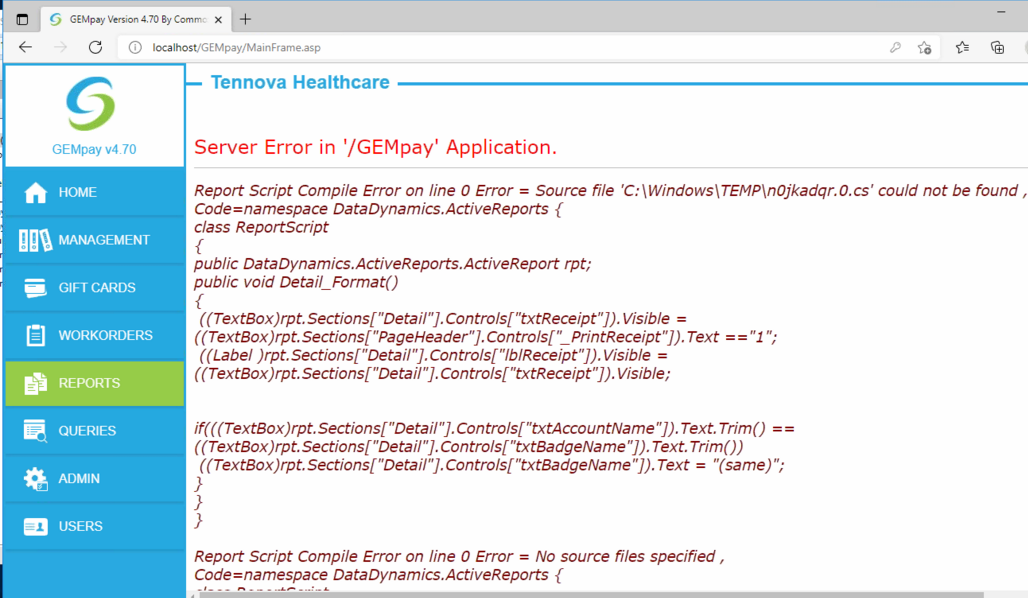Go back using the browser back arrow
This screenshot has height=598, width=1028.
point(26,47)
